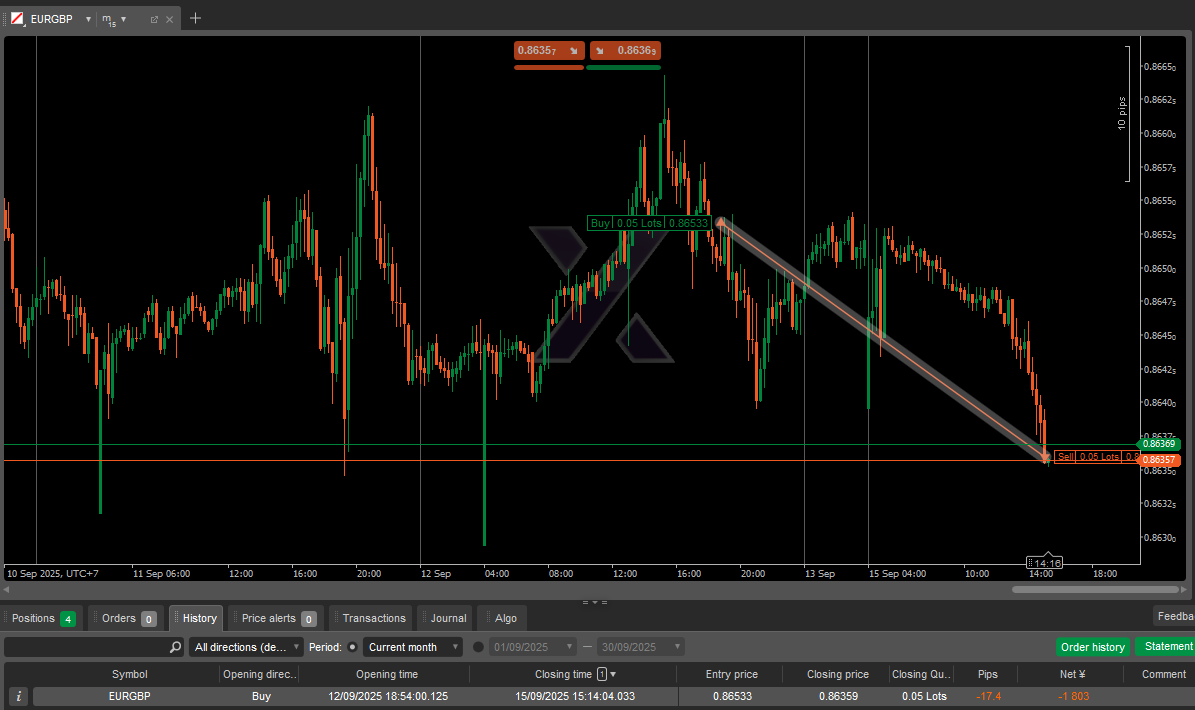Close the EURGBP chart tab
The height and width of the screenshot is (710, 1195).
click(x=169, y=19)
